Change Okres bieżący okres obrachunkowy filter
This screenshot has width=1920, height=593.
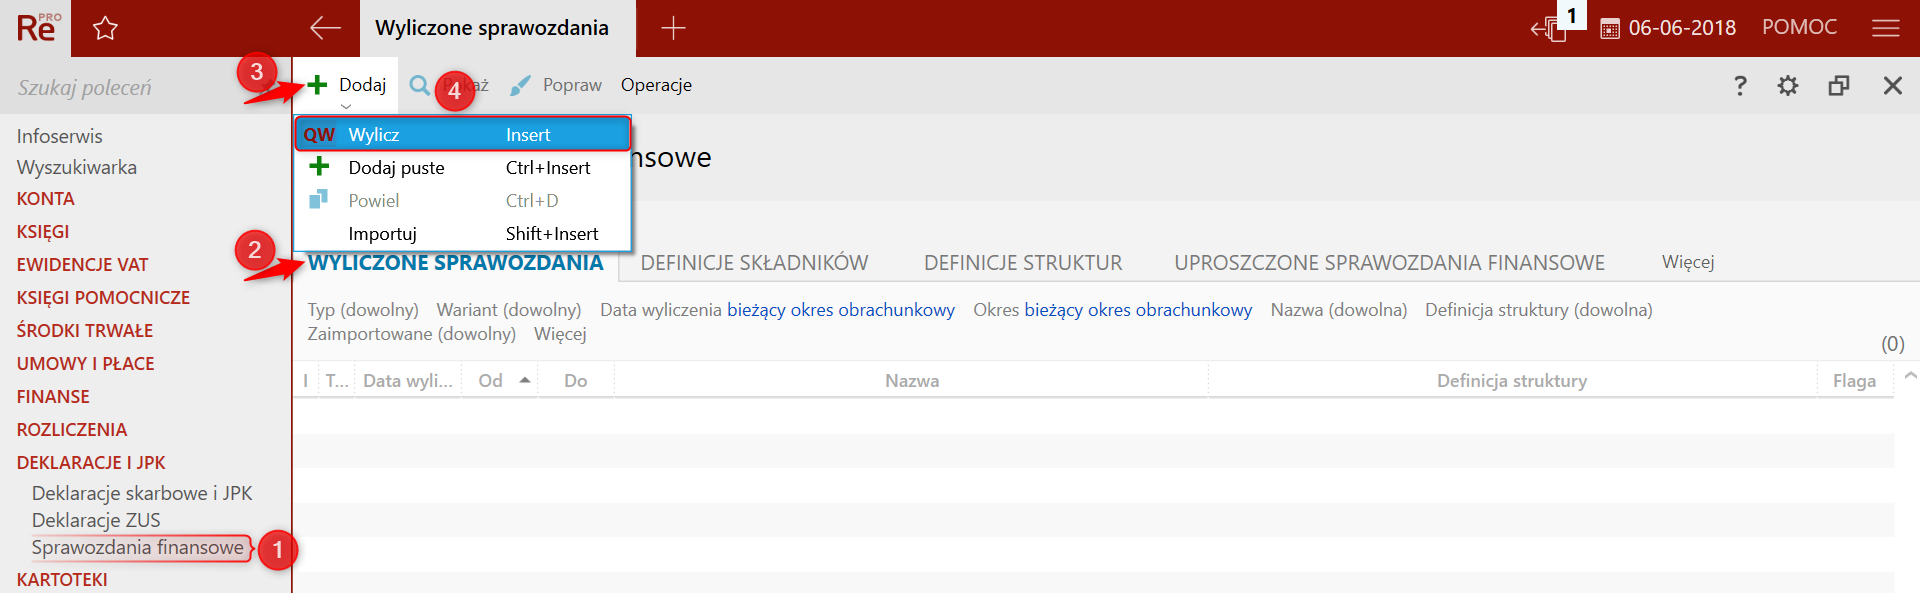(1112, 310)
